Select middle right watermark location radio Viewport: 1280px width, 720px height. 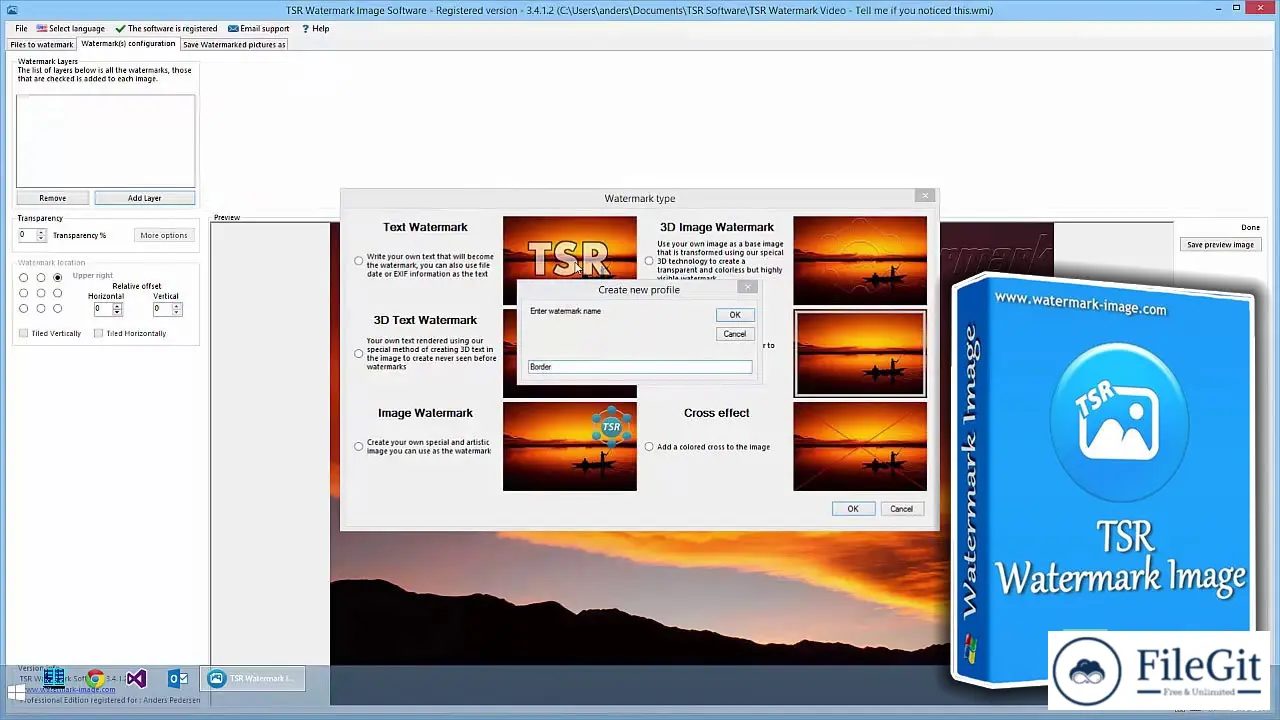57,293
